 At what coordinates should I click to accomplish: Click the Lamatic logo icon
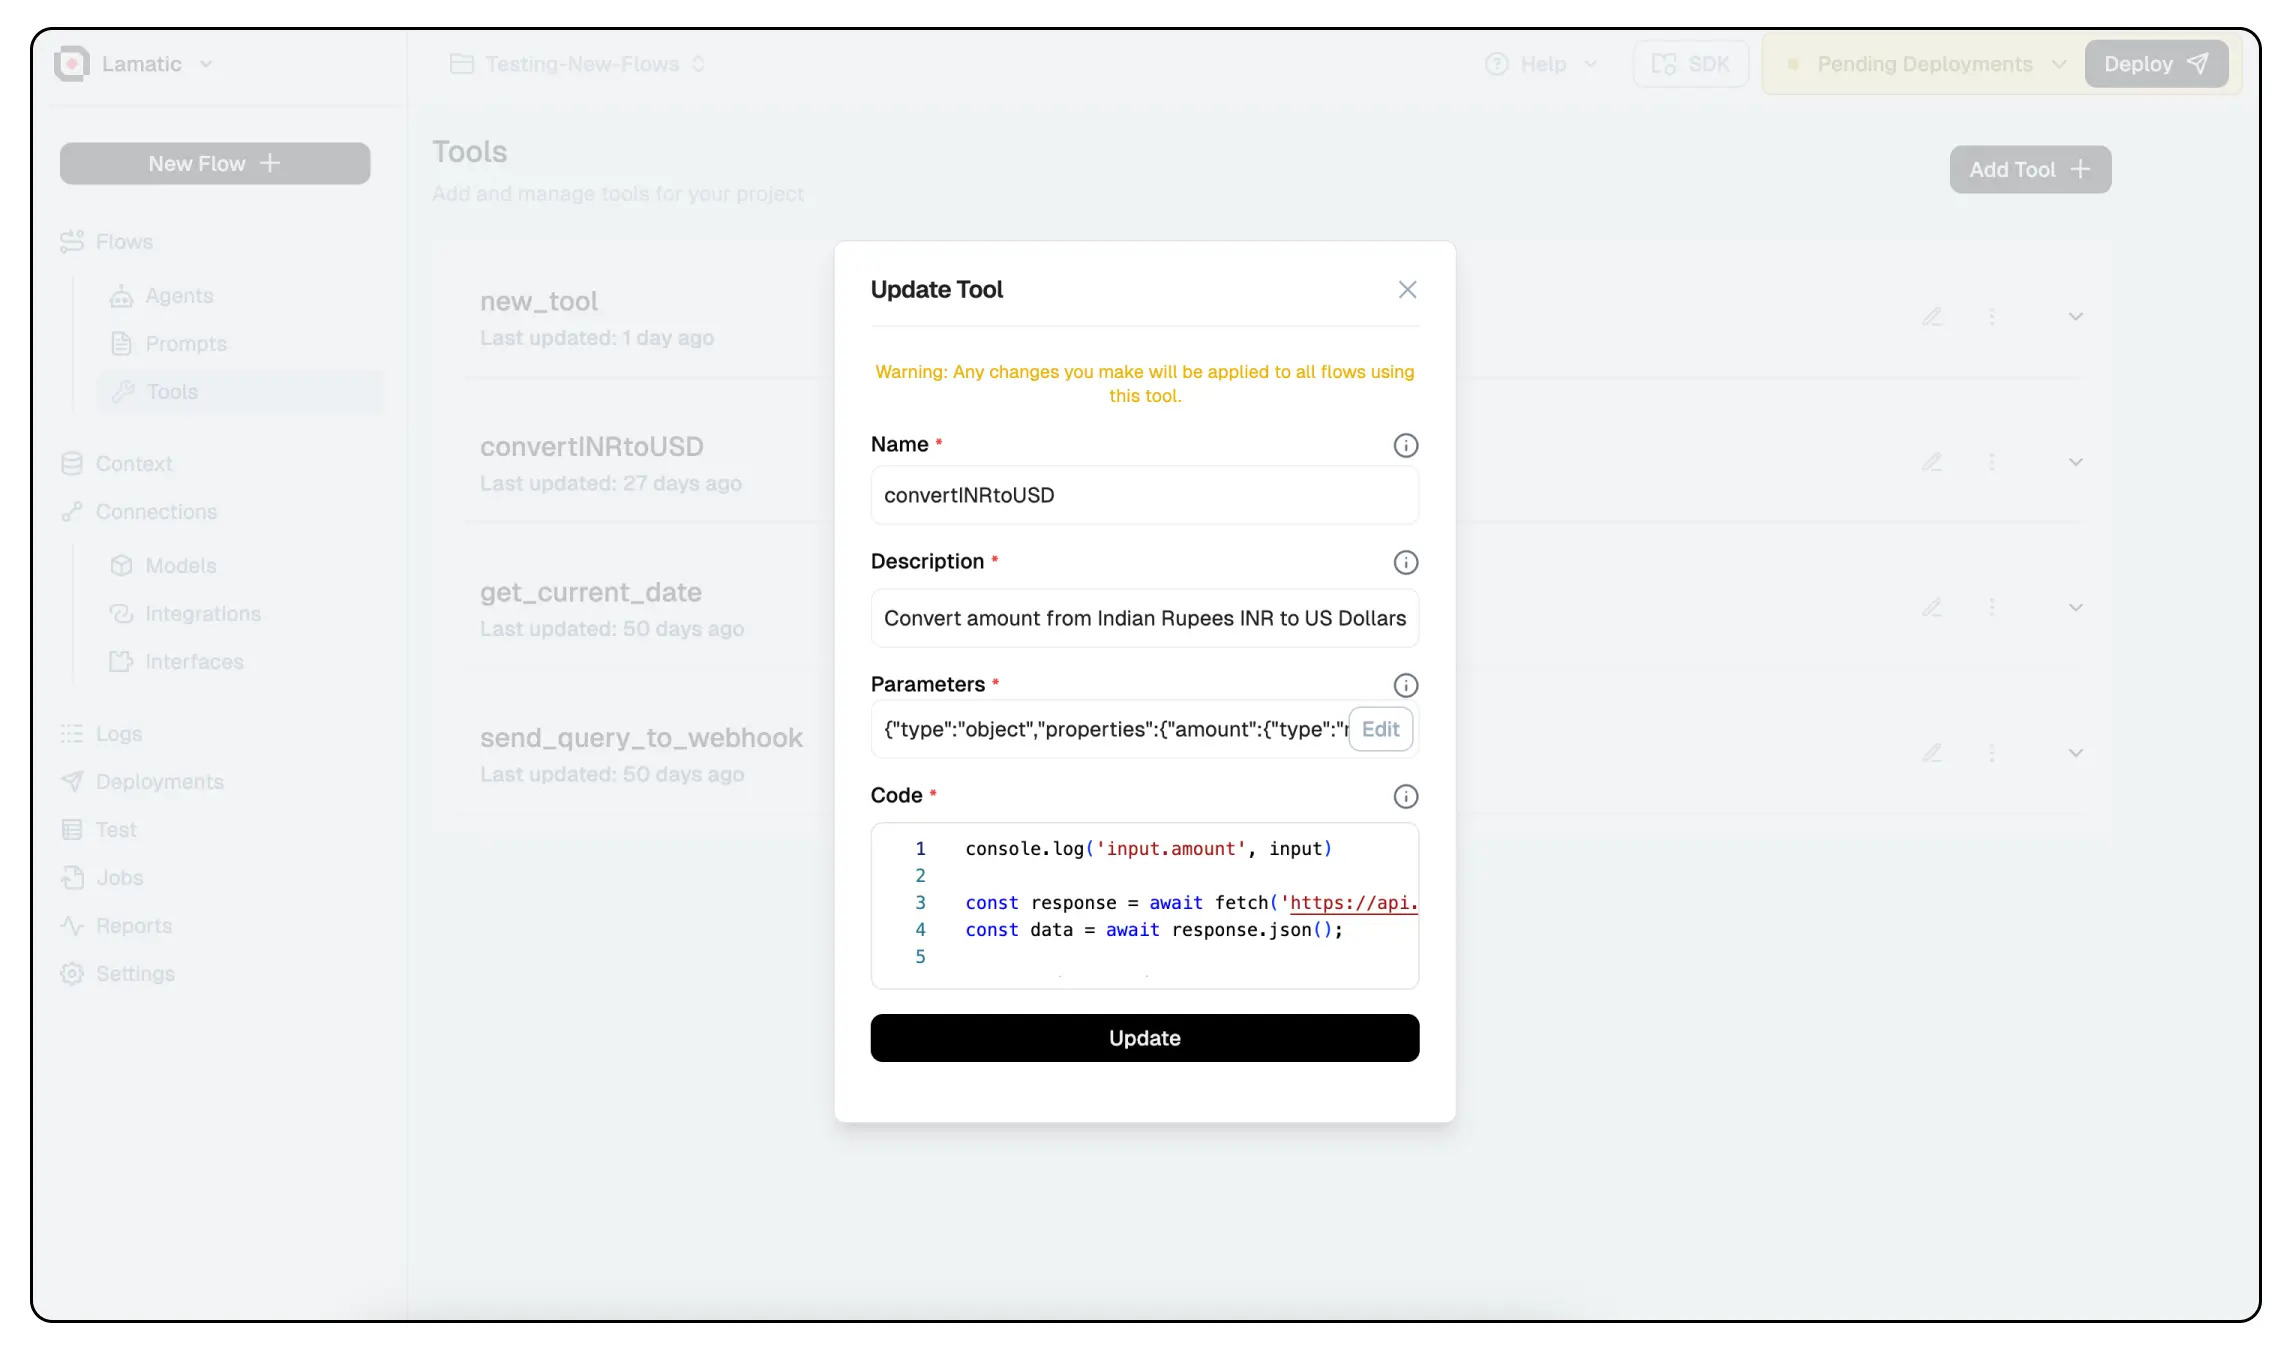(72, 64)
